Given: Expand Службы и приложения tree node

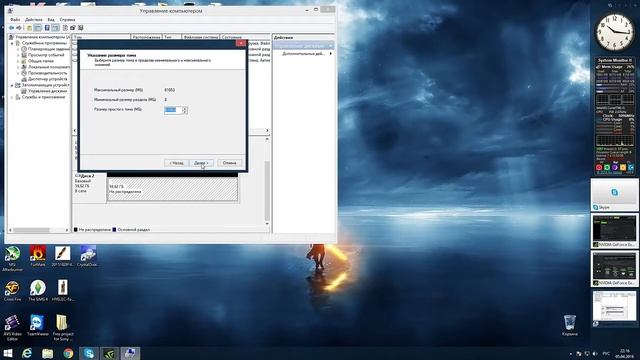Looking at the screenshot, I should point(12,97).
